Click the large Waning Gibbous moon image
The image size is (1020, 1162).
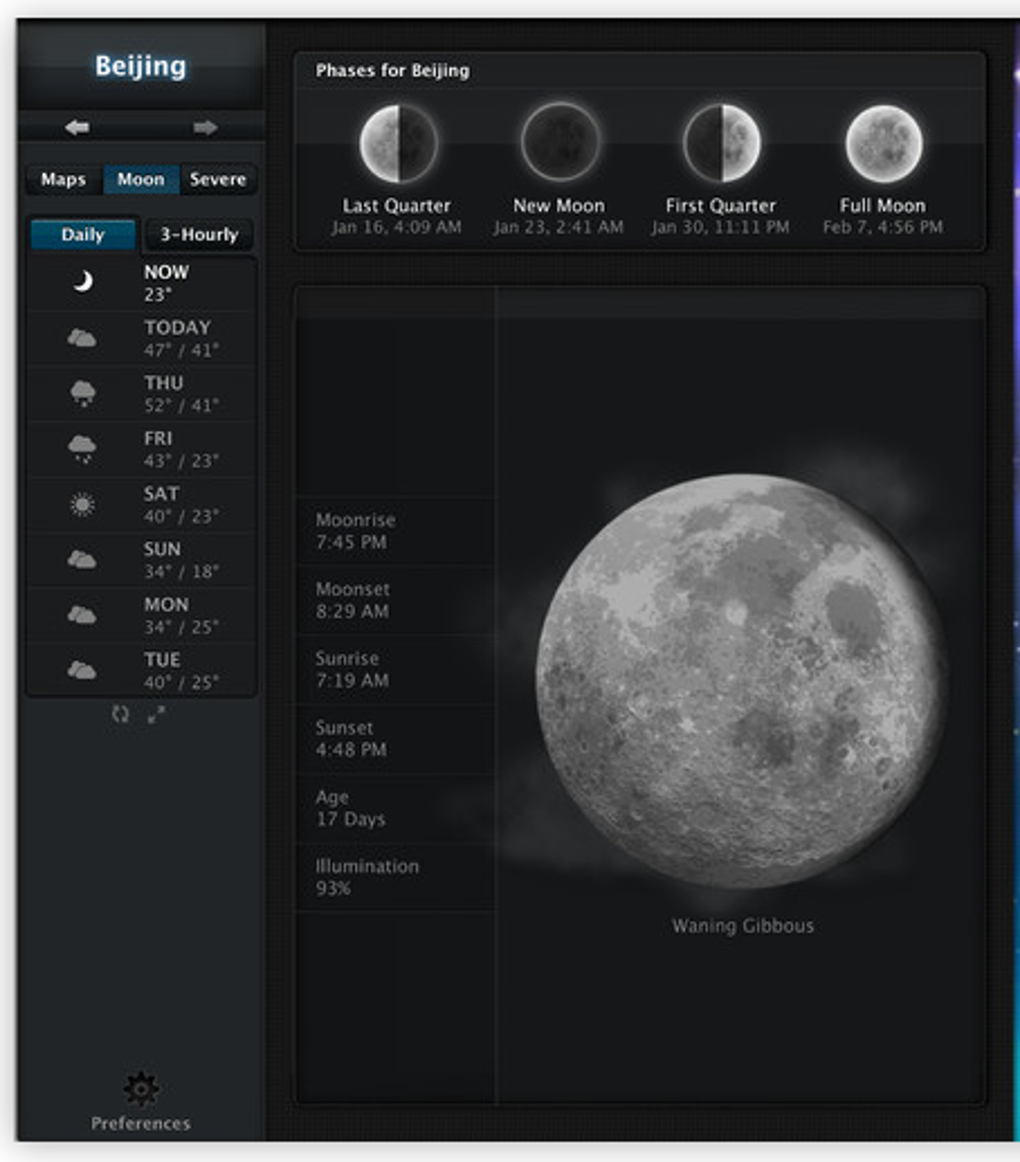[741, 680]
